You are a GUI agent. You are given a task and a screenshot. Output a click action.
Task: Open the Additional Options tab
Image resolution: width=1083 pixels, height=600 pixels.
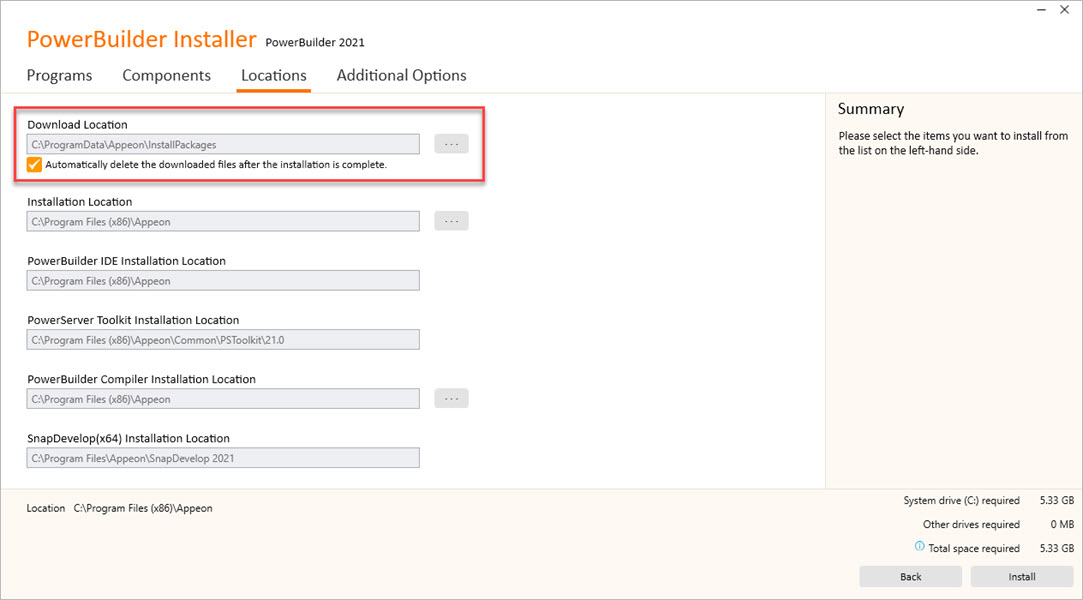point(401,75)
